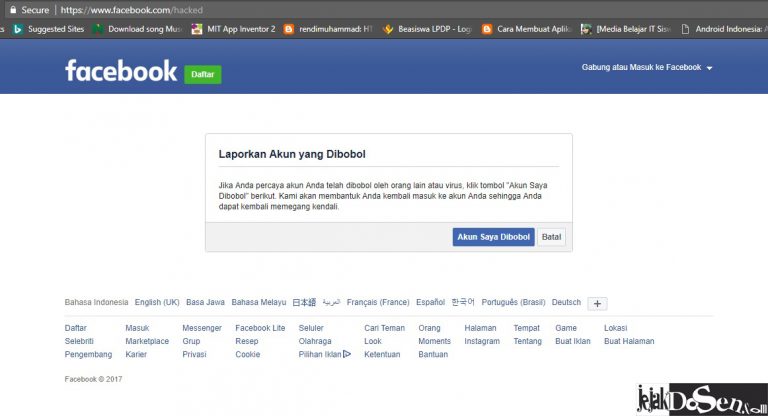Click the Akun Saya Dibobol button
768x416 pixels.
point(493,237)
